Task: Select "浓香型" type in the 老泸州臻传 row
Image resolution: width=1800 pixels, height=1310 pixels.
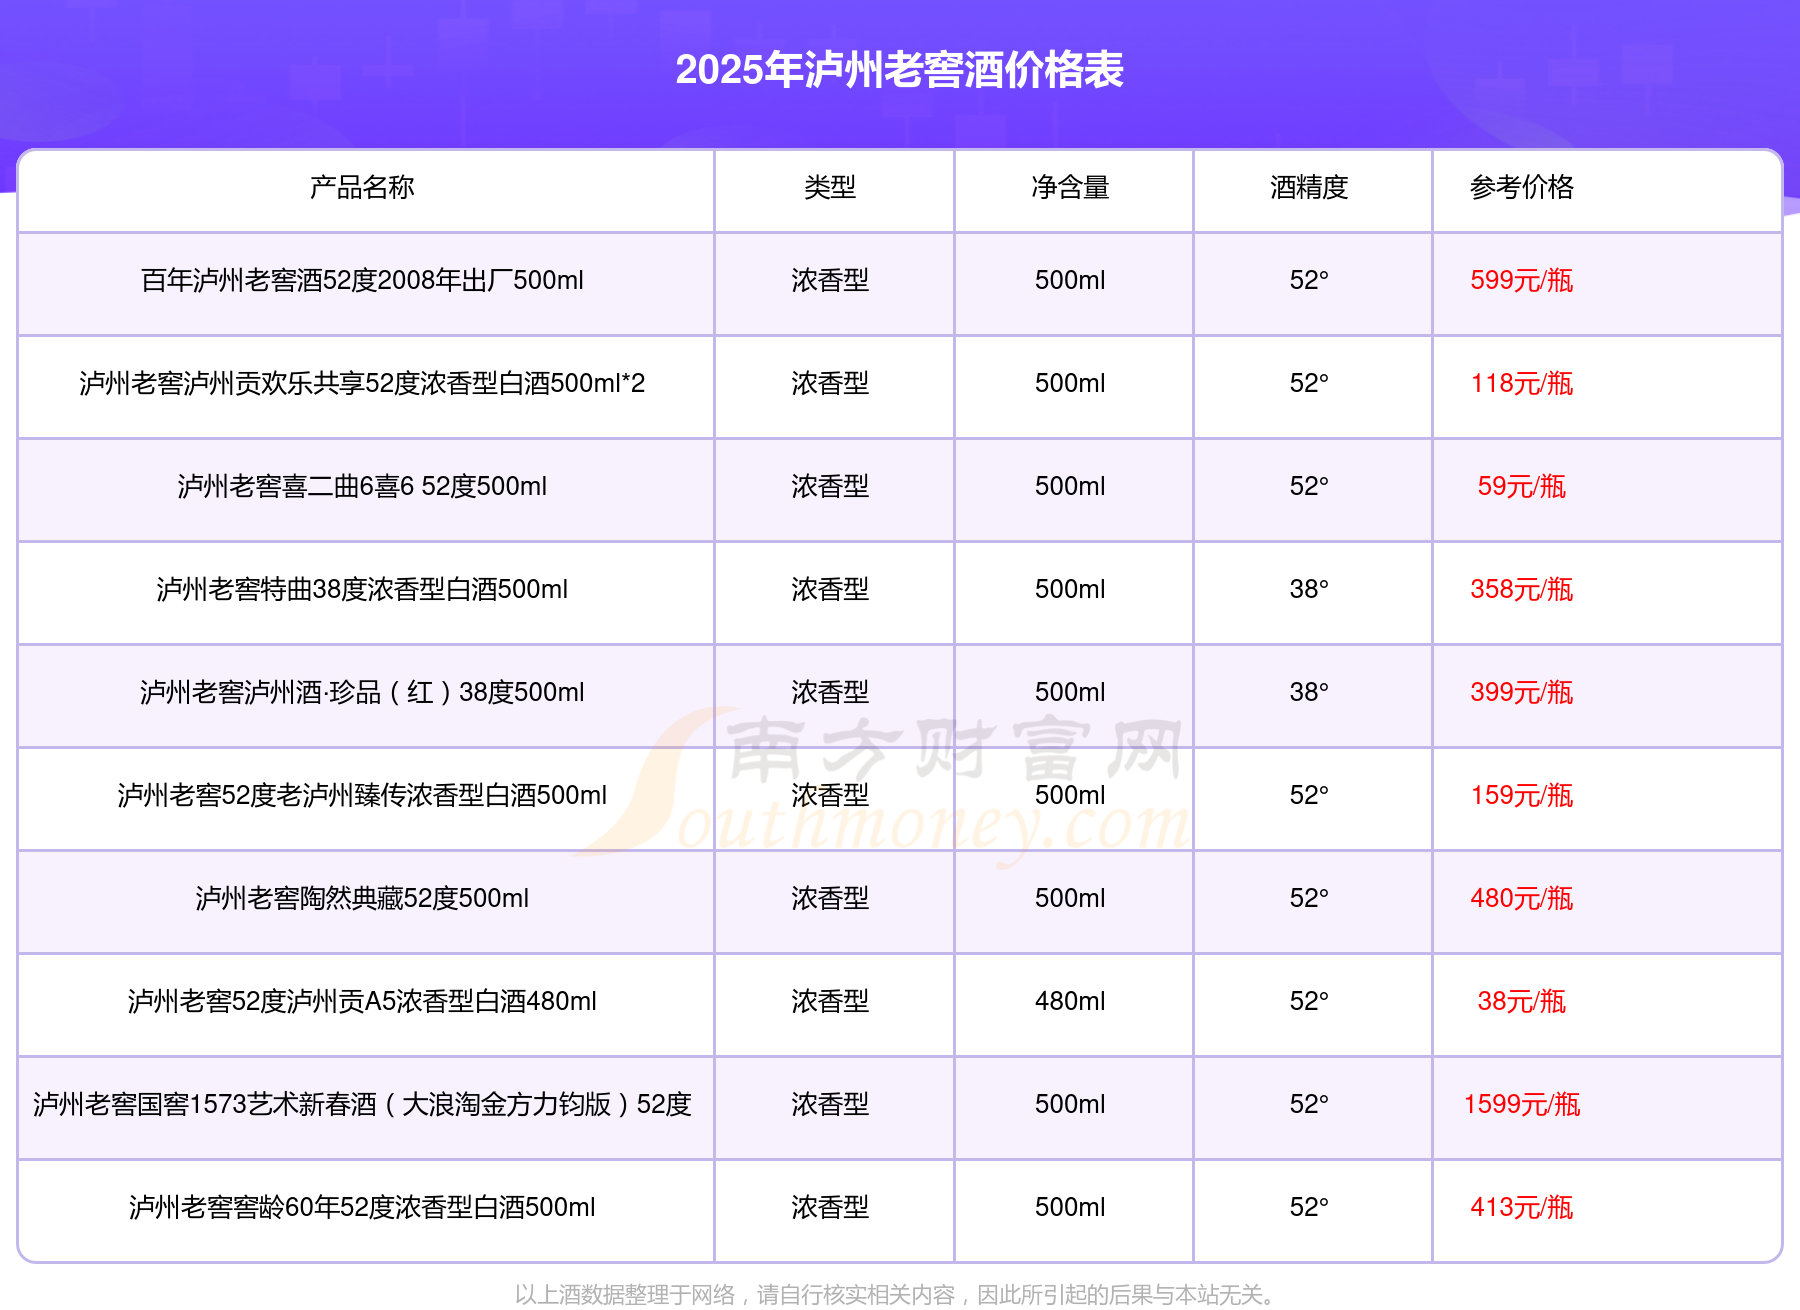Action: pyautogui.click(x=830, y=795)
